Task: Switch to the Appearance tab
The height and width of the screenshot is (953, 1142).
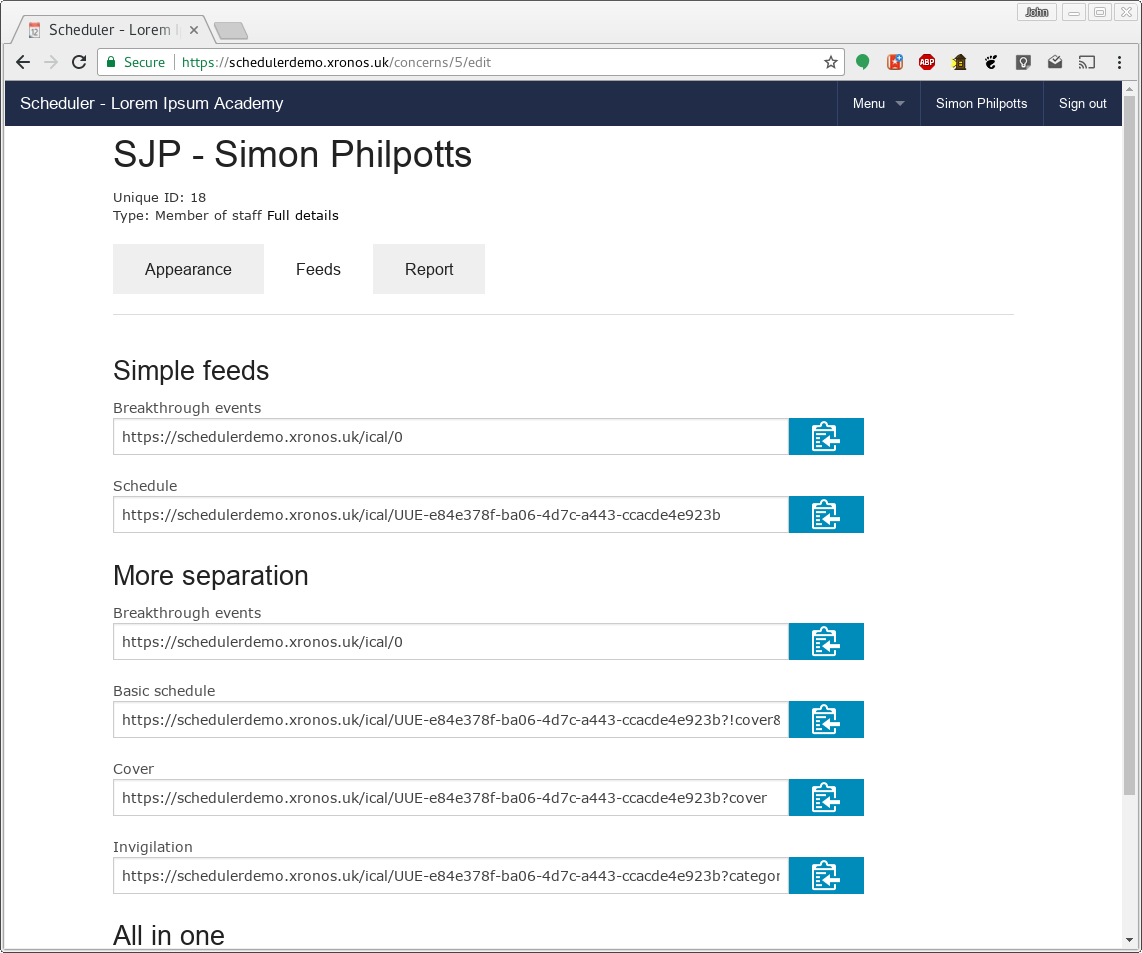Action: 188,269
